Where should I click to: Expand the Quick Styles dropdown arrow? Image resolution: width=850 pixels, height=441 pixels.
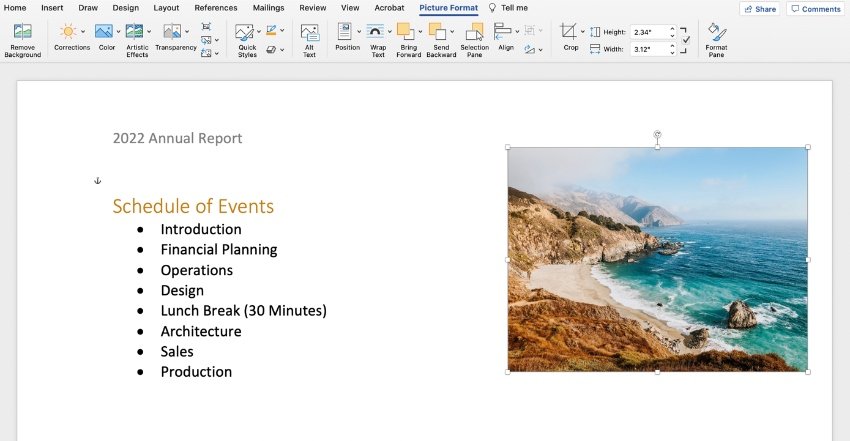click(x=259, y=31)
